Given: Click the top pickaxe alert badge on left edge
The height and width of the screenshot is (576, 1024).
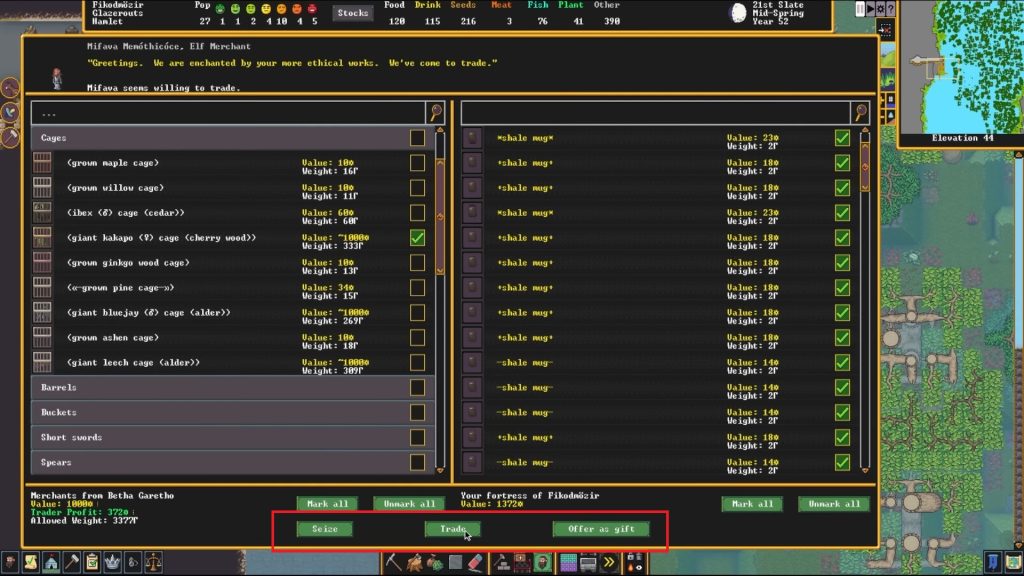Looking at the screenshot, I should (x=10, y=88).
